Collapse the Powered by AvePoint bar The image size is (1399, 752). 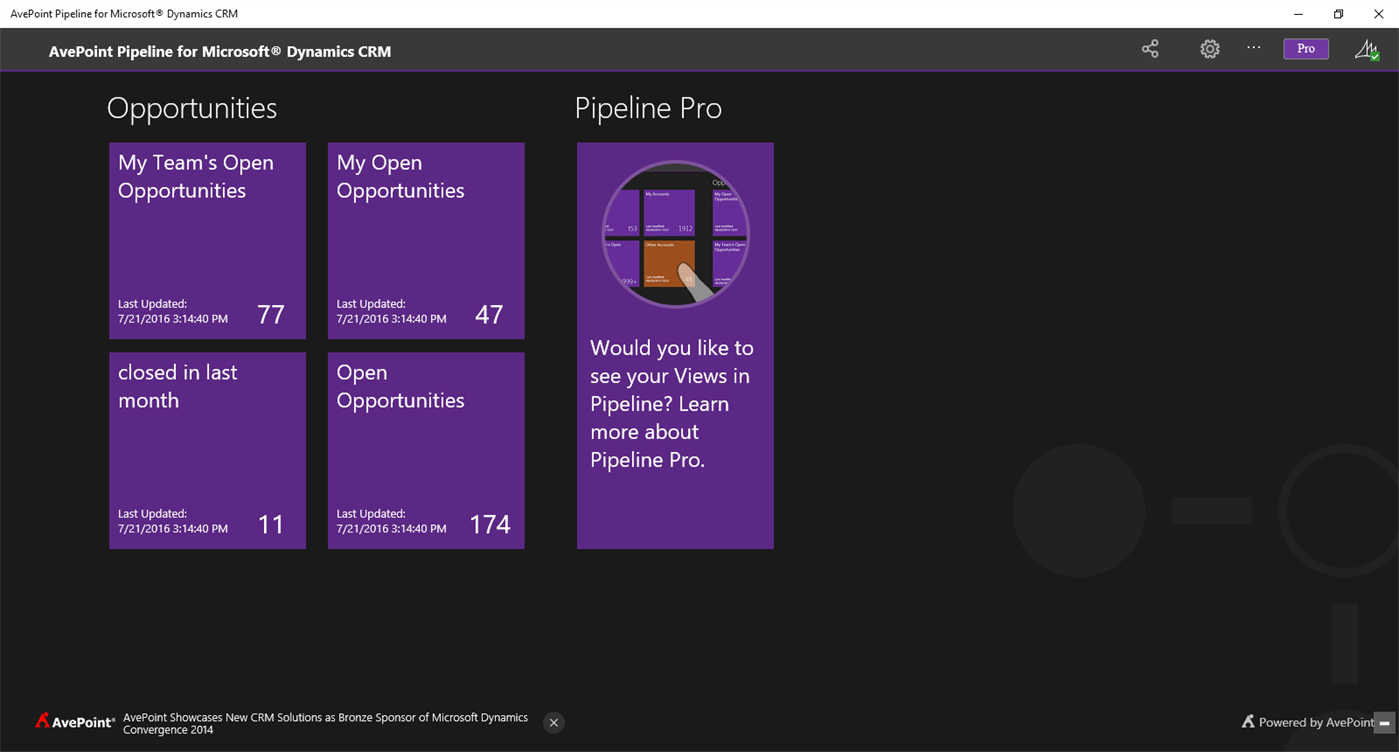(1387, 722)
